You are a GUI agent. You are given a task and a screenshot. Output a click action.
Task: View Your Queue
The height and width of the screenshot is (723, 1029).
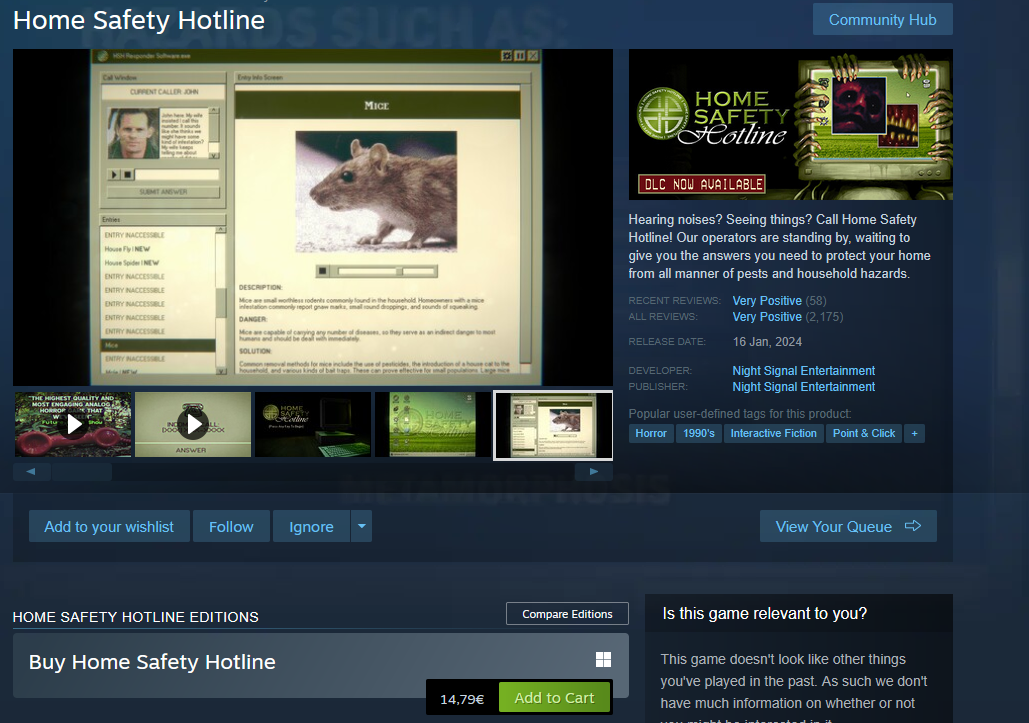click(x=848, y=527)
